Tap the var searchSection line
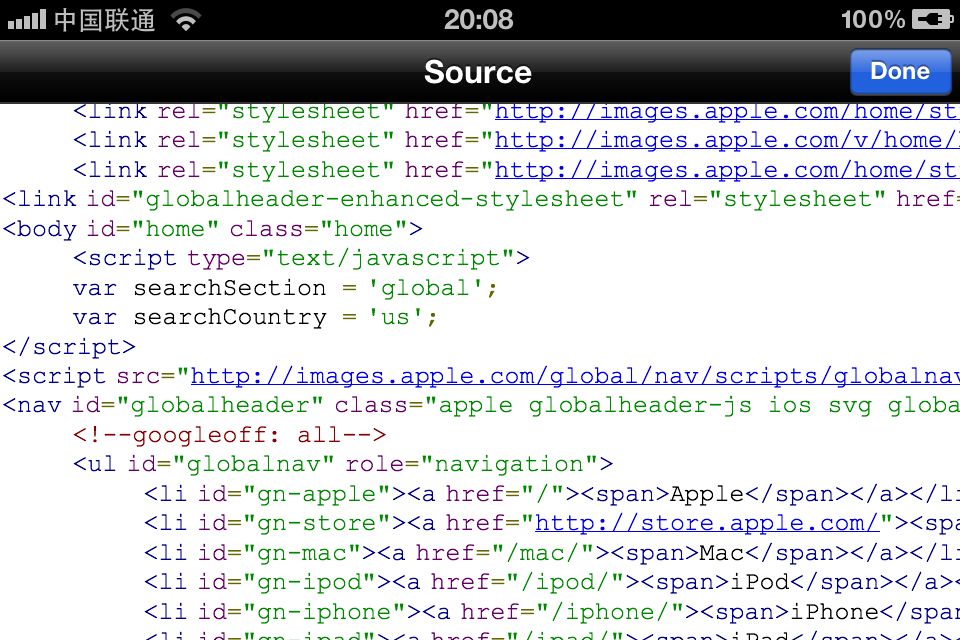 pos(285,288)
